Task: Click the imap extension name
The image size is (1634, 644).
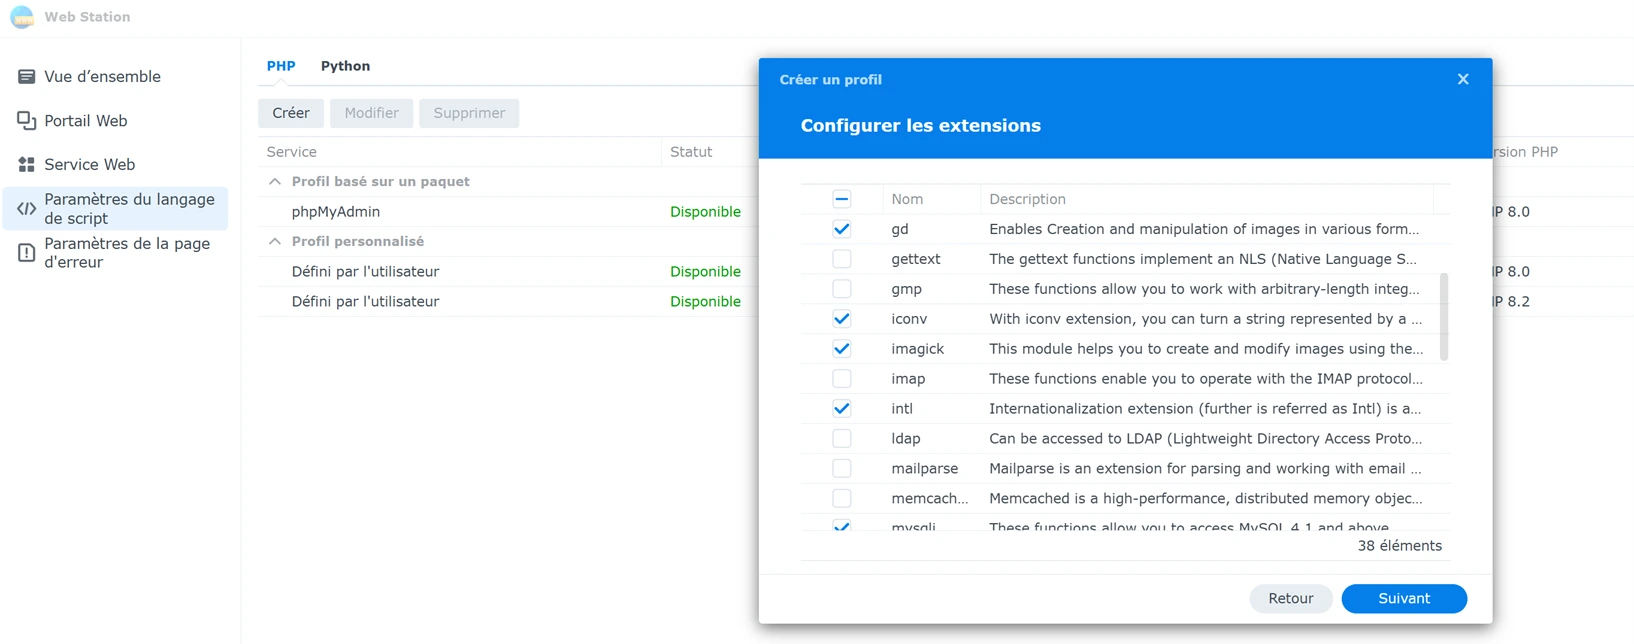Action: coord(908,379)
